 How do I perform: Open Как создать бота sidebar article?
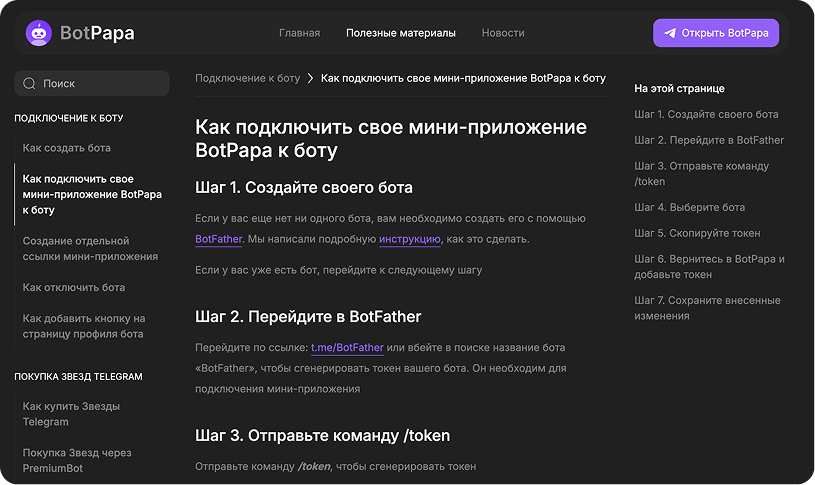point(66,148)
